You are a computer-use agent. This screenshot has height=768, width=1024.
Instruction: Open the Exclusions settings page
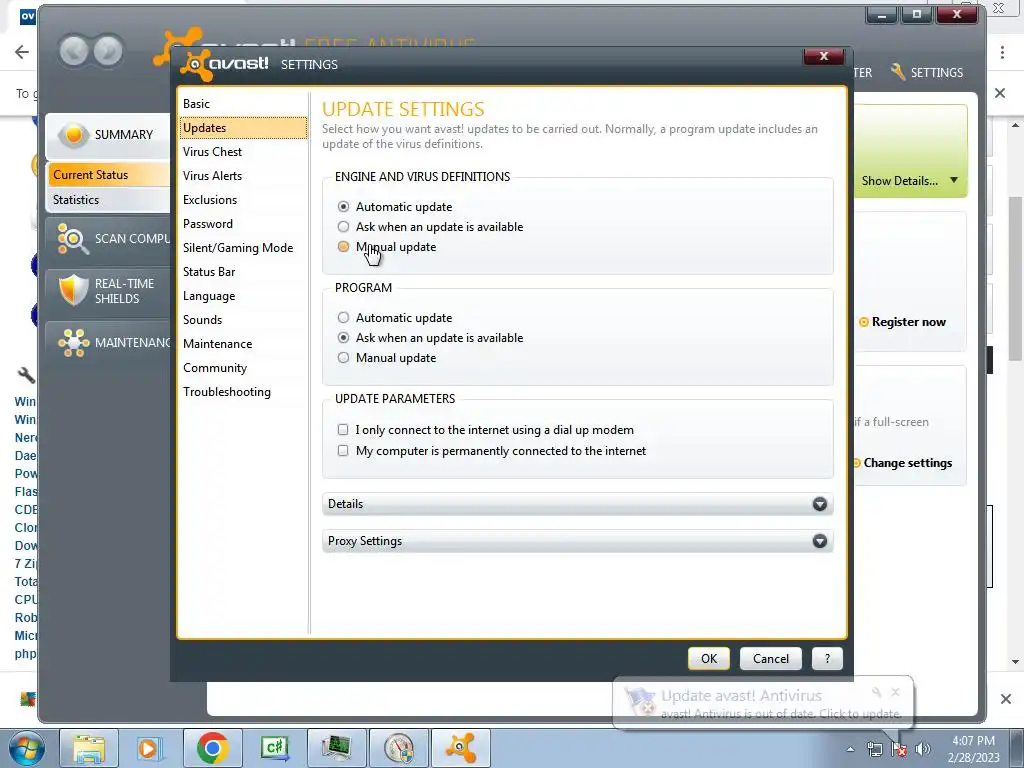243,200
